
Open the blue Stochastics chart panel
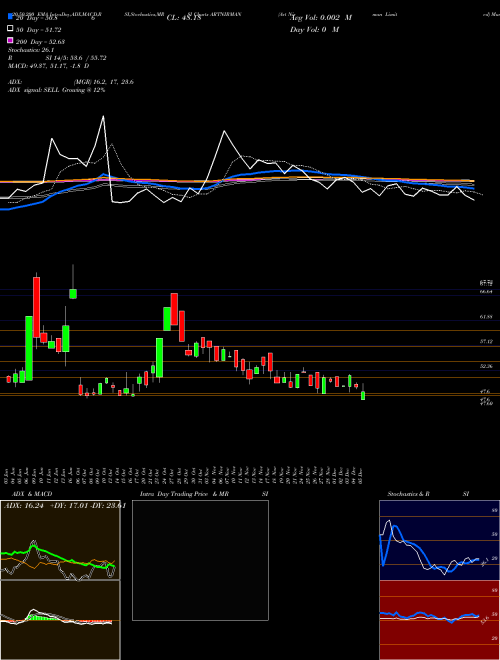[x=439, y=540]
